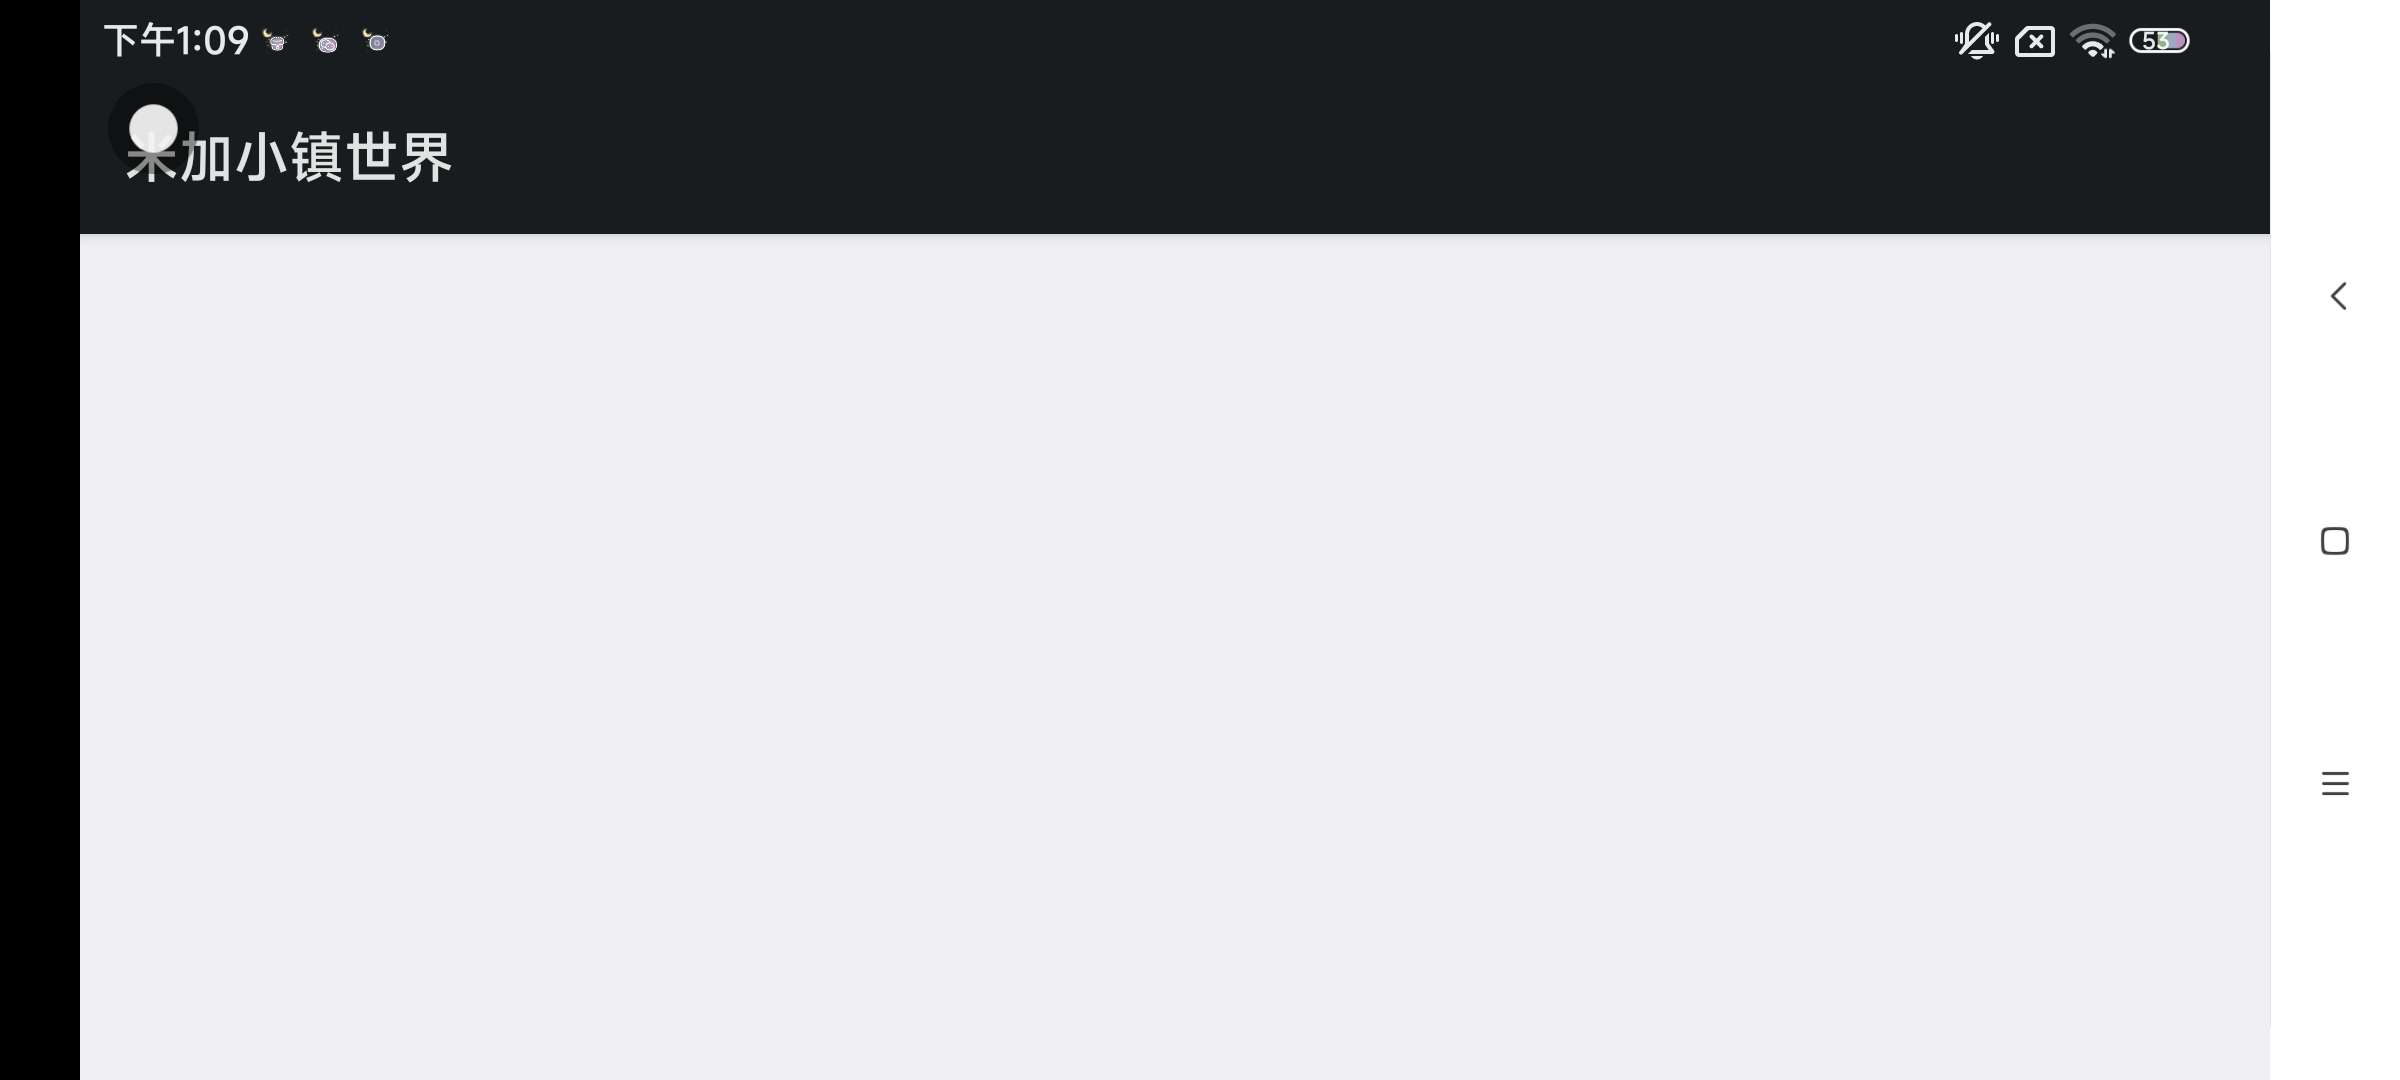Click the 米加小镇世界 title text
The width and height of the screenshot is (2400, 1080).
(289, 158)
